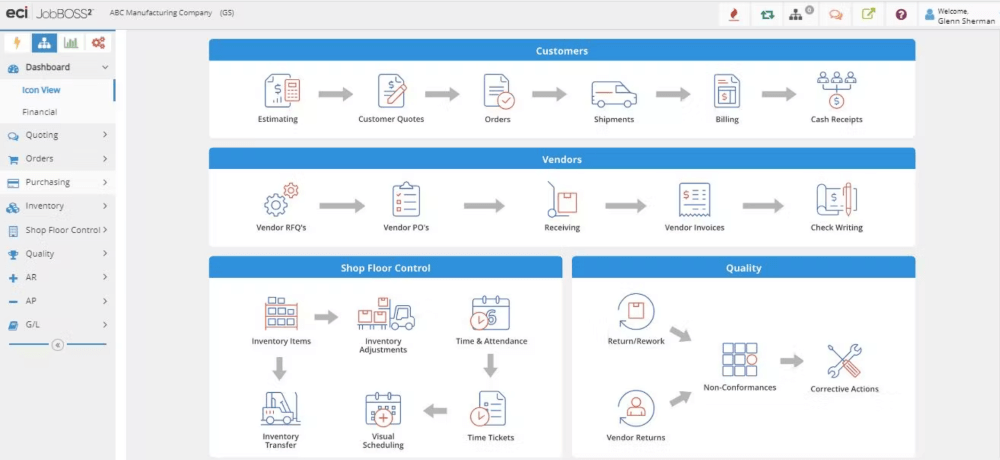Switch to the bar chart reports icon
The image size is (1000, 460).
point(71,43)
